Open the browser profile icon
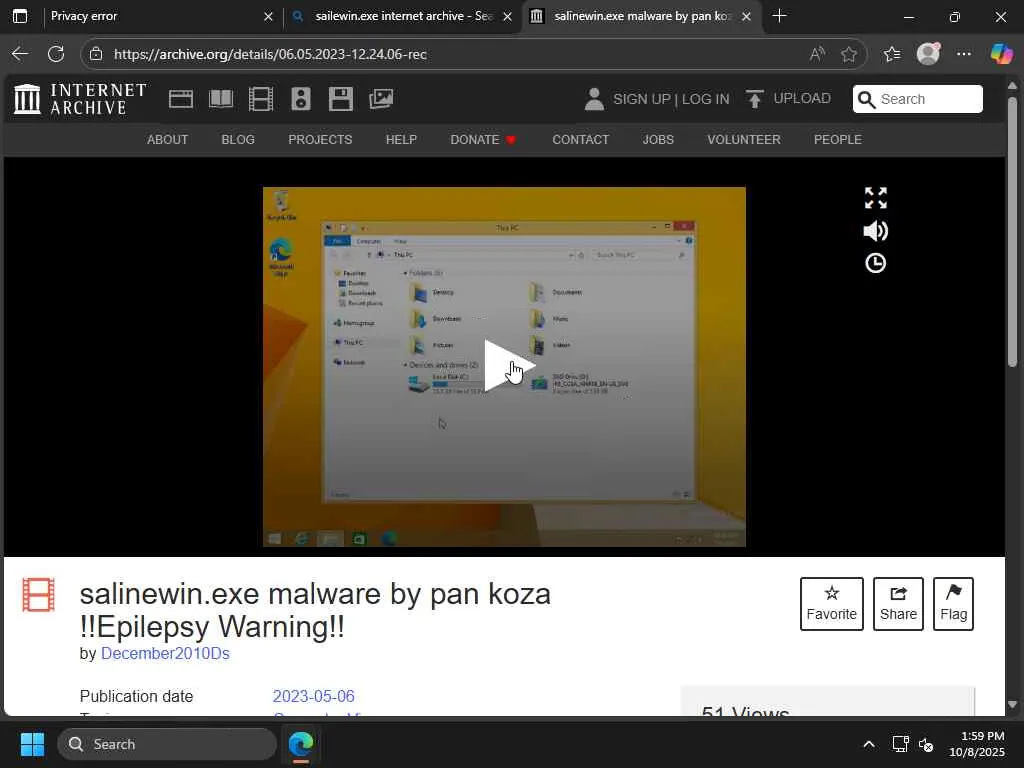The image size is (1024, 768). (x=928, y=54)
